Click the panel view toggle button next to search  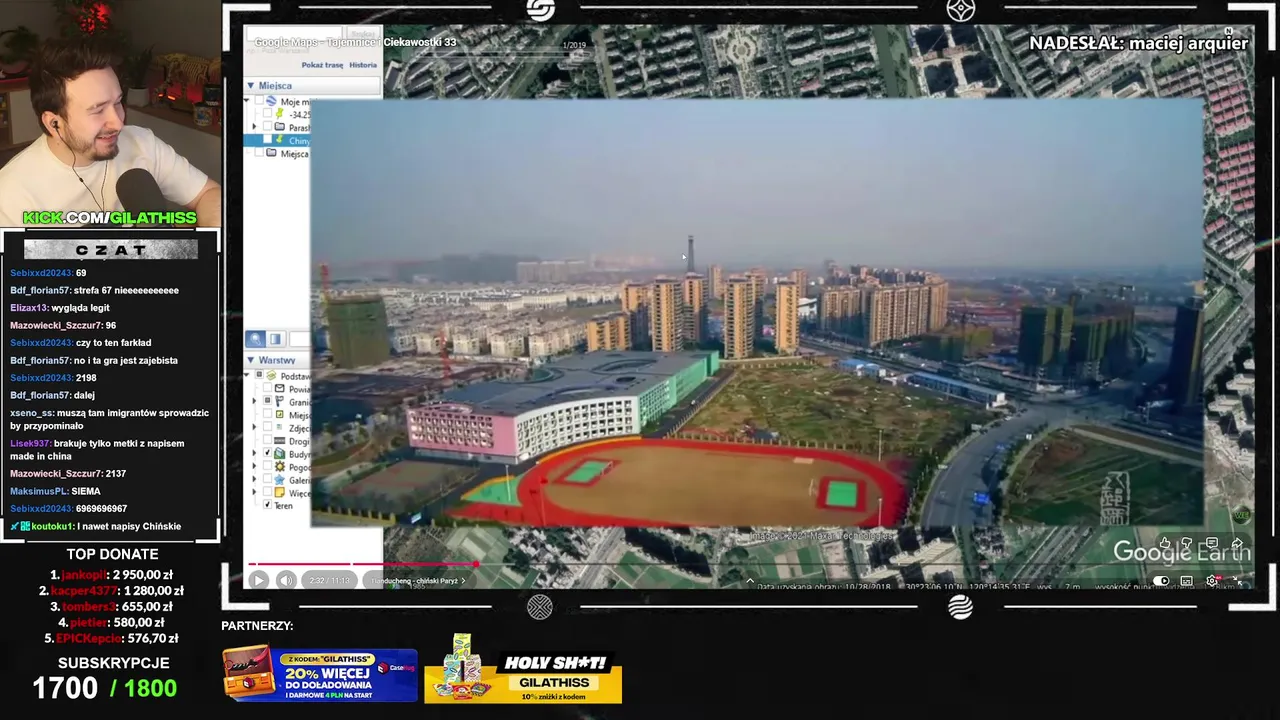[275, 340]
